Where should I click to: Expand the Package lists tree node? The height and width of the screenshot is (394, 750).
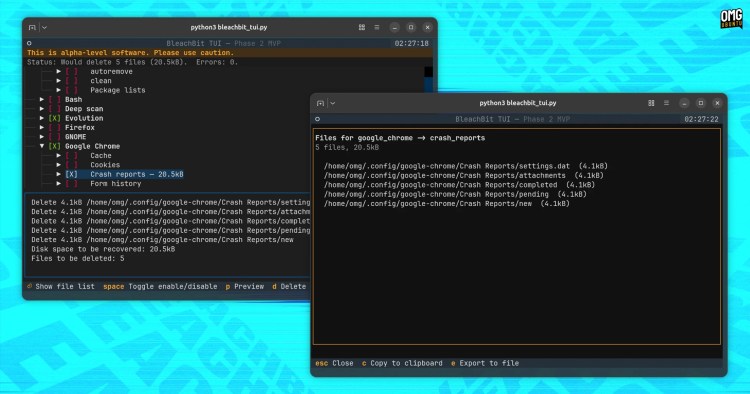[x=59, y=90]
